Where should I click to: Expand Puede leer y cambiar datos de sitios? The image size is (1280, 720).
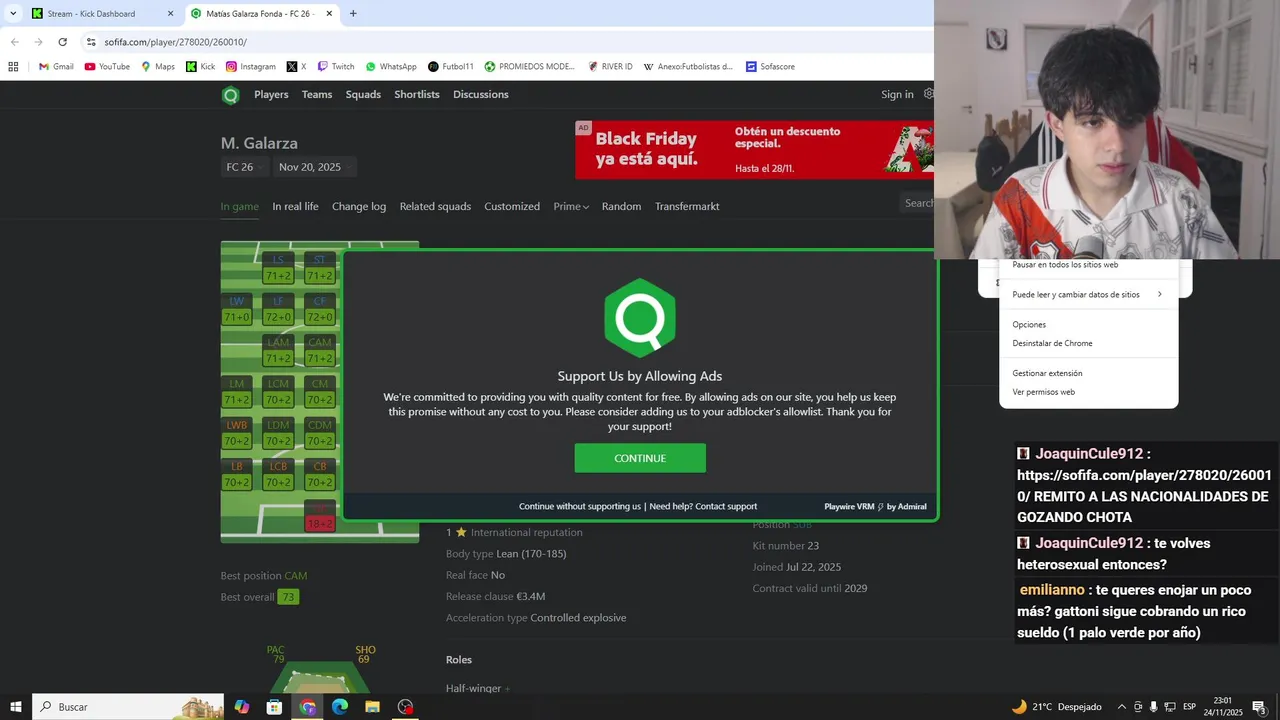click(x=1088, y=295)
